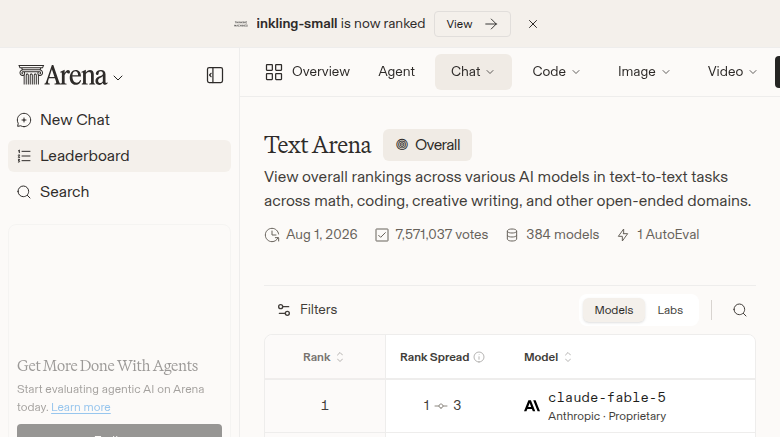This screenshot has width=780, height=437.
Task: Go to Overview tab
Action: [307, 72]
